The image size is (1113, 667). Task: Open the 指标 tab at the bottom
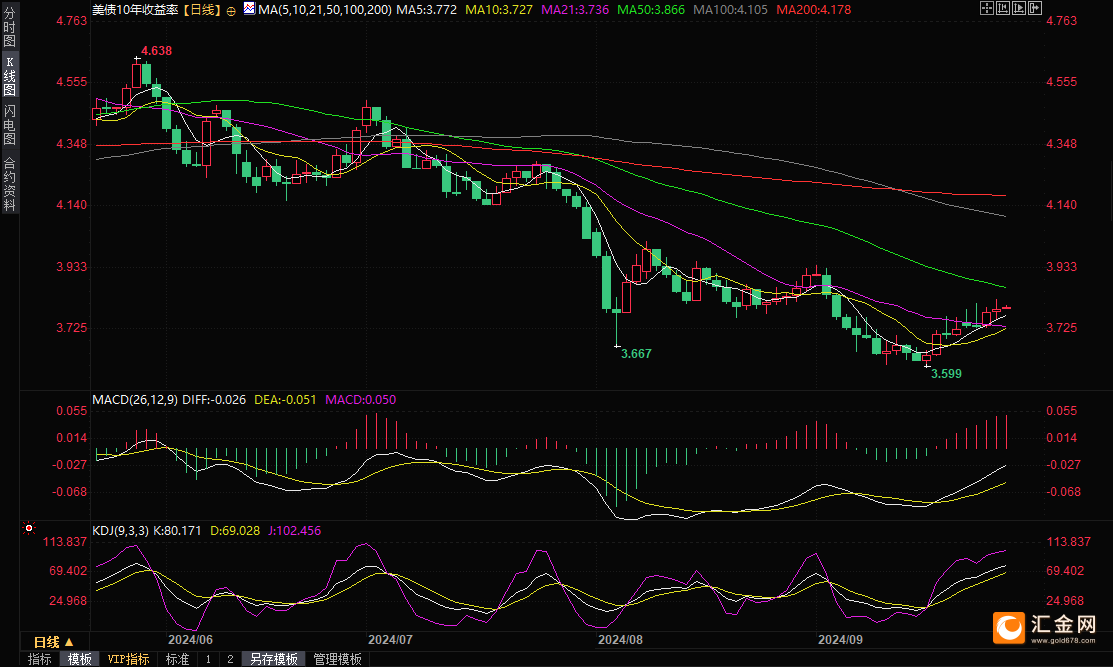click(x=40, y=659)
